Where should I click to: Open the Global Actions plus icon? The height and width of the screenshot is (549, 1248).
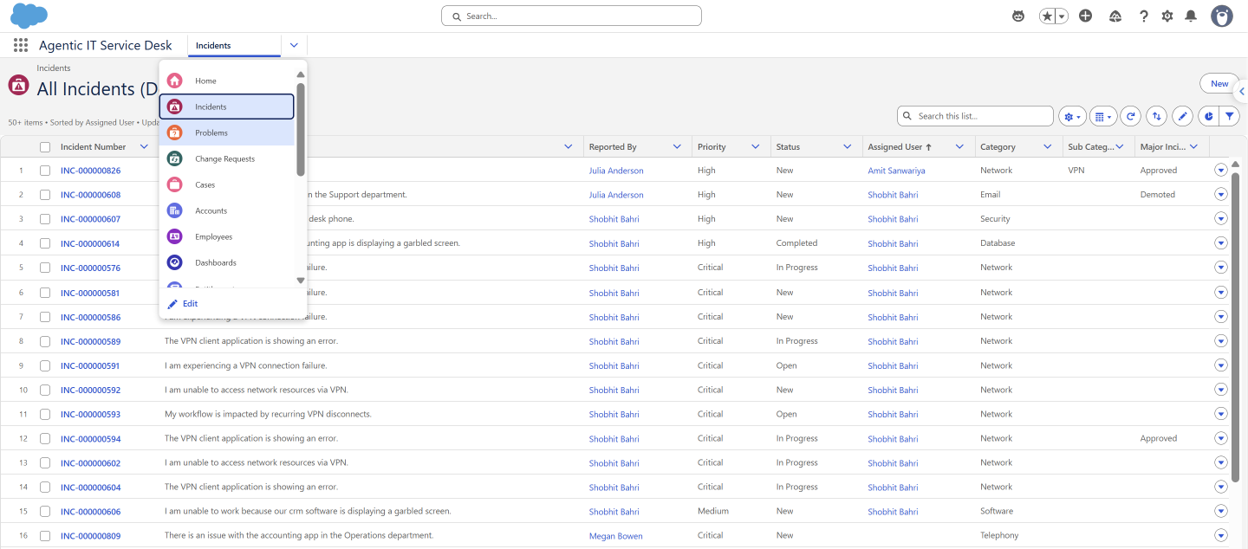point(1086,16)
